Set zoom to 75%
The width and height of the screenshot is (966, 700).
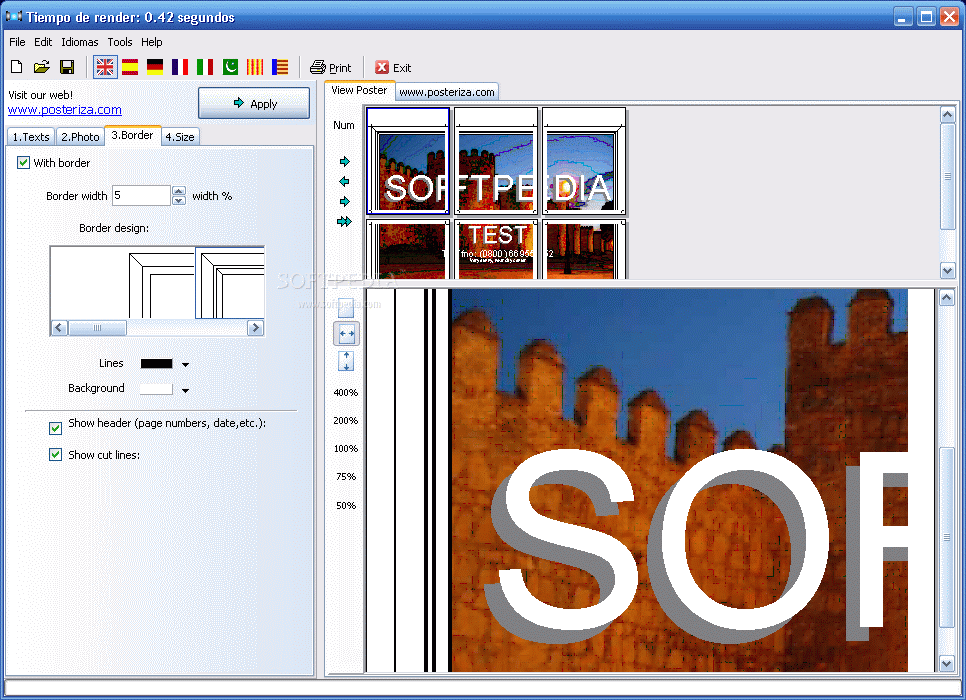346,476
